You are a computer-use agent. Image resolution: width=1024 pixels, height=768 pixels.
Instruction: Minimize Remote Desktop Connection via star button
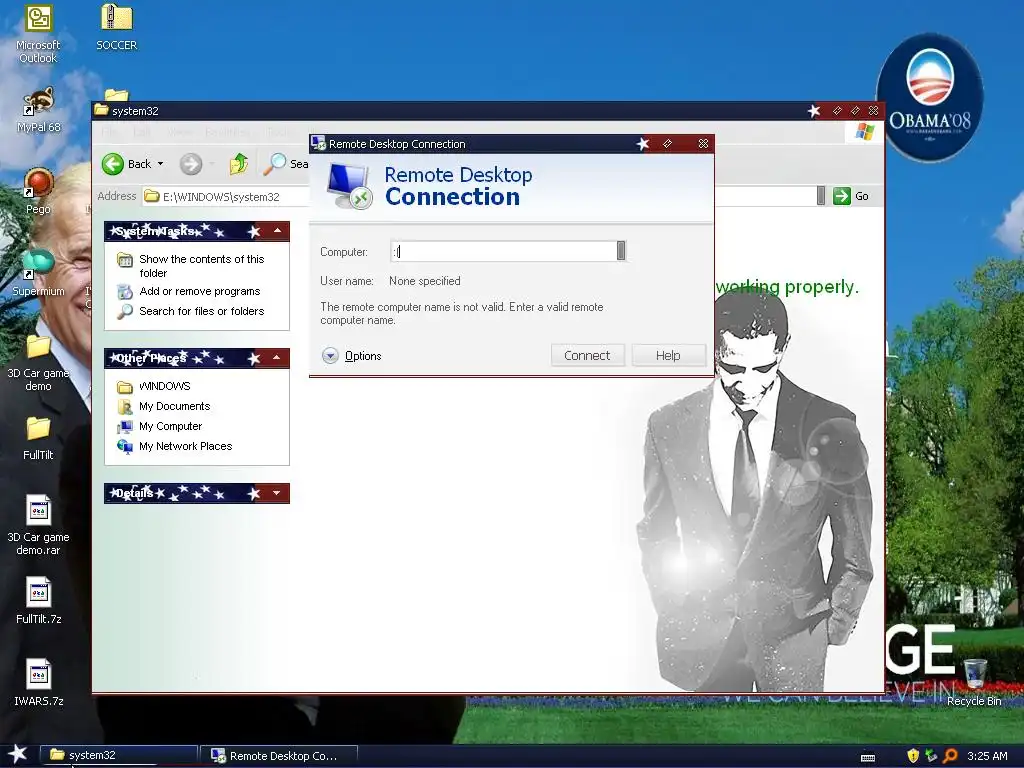(x=643, y=143)
